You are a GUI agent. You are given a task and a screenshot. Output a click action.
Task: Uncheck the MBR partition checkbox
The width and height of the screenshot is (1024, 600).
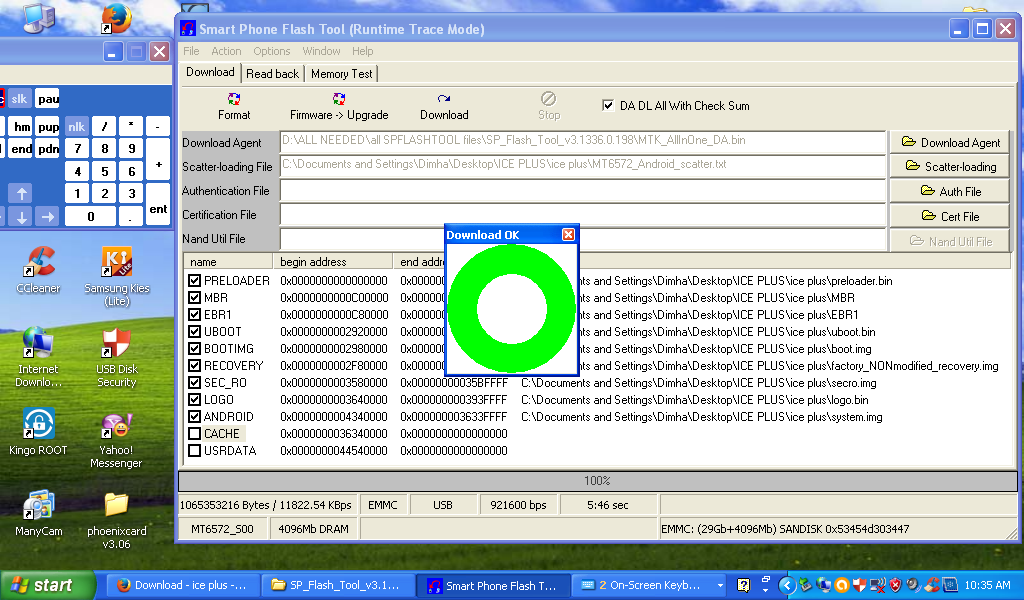click(195, 298)
